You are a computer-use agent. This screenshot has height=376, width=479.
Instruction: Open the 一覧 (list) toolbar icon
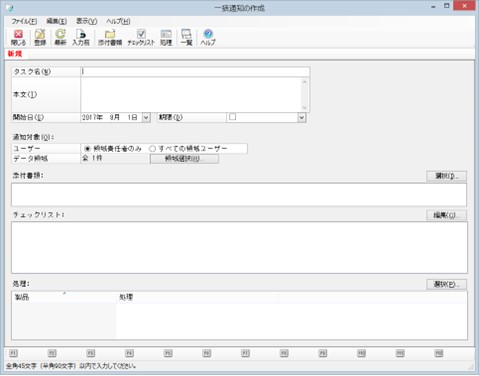click(186, 37)
